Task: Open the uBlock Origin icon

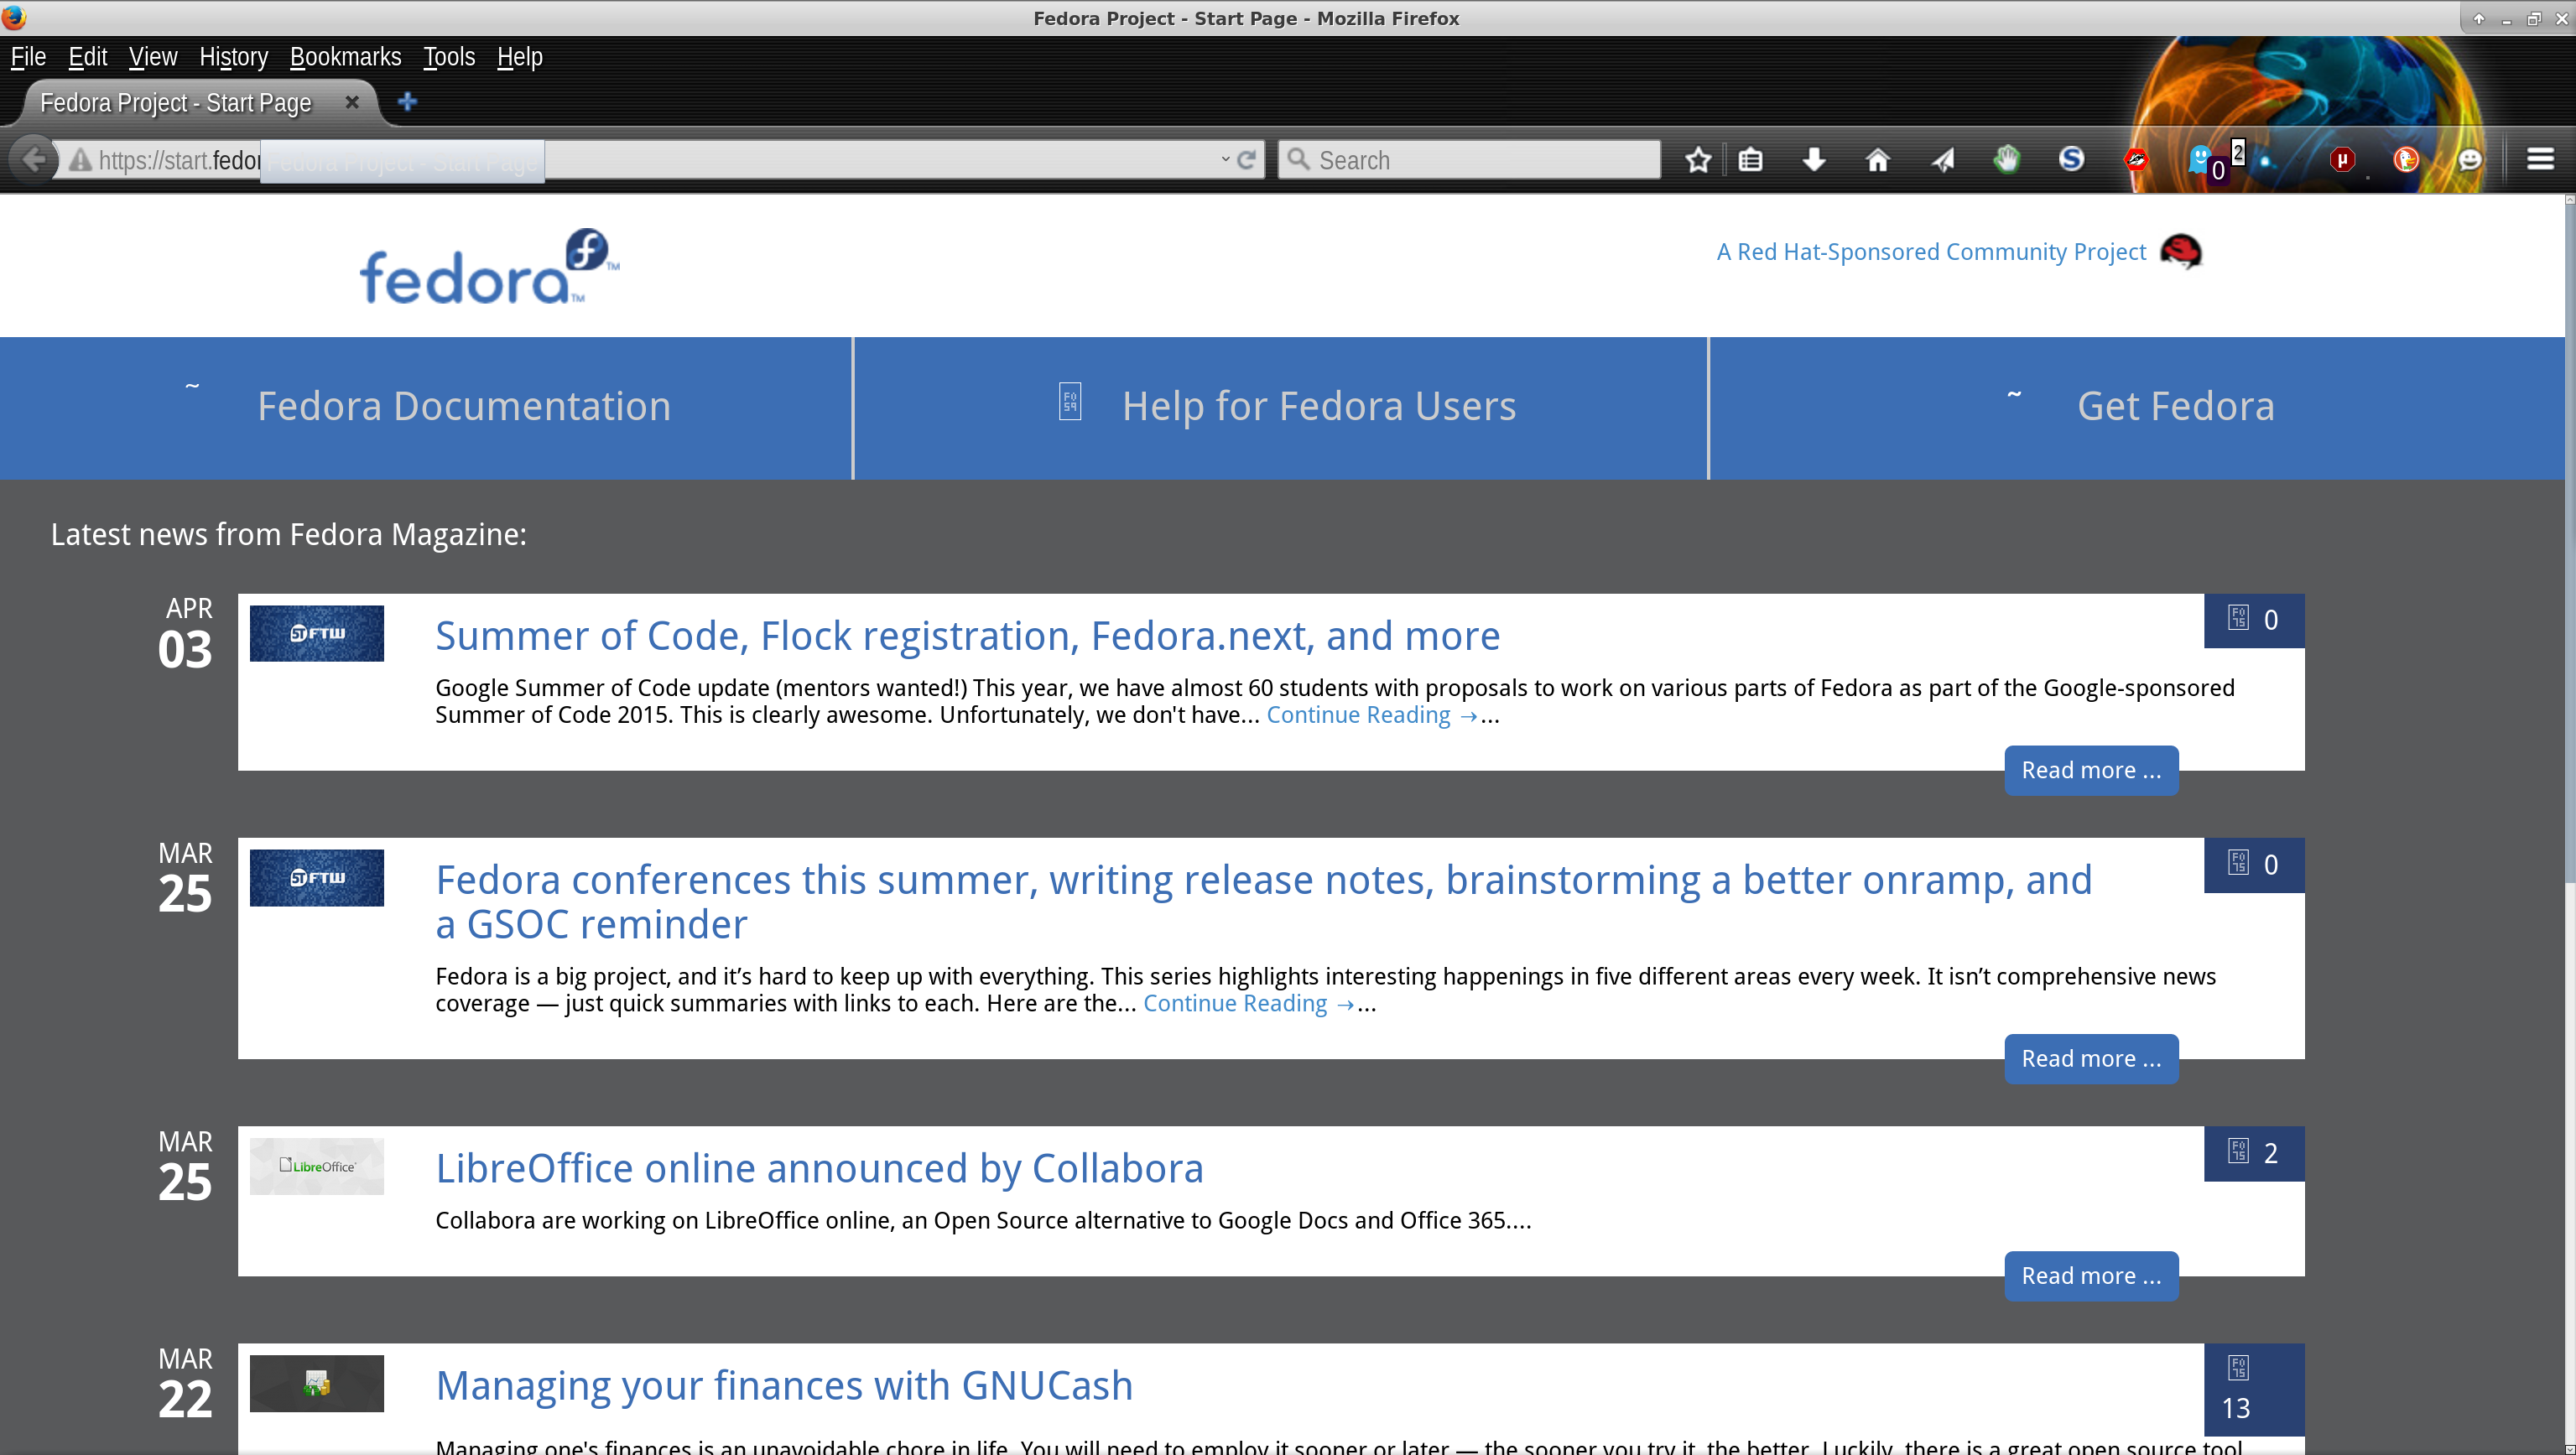Action: click(2342, 159)
